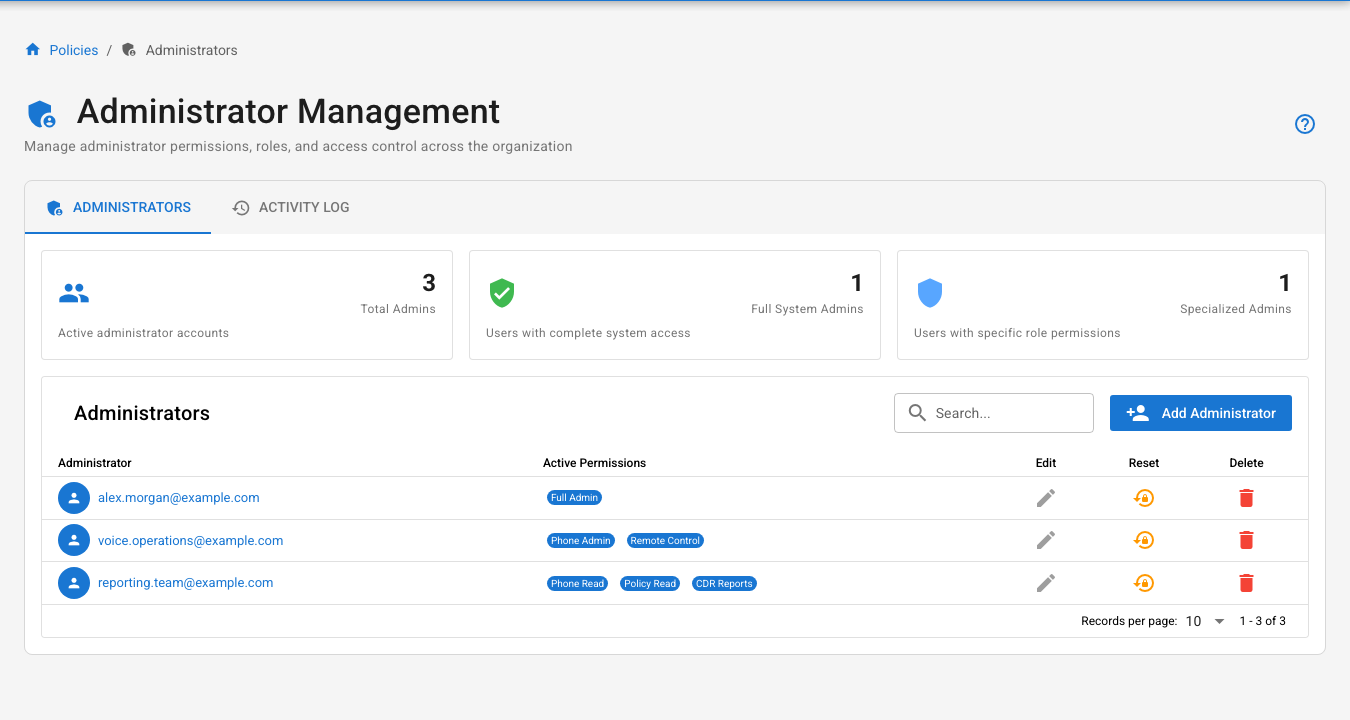The height and width of the screenshot is (720, 1350).
Task: Click the Policy Read permission chip
Action: point(650,583)
